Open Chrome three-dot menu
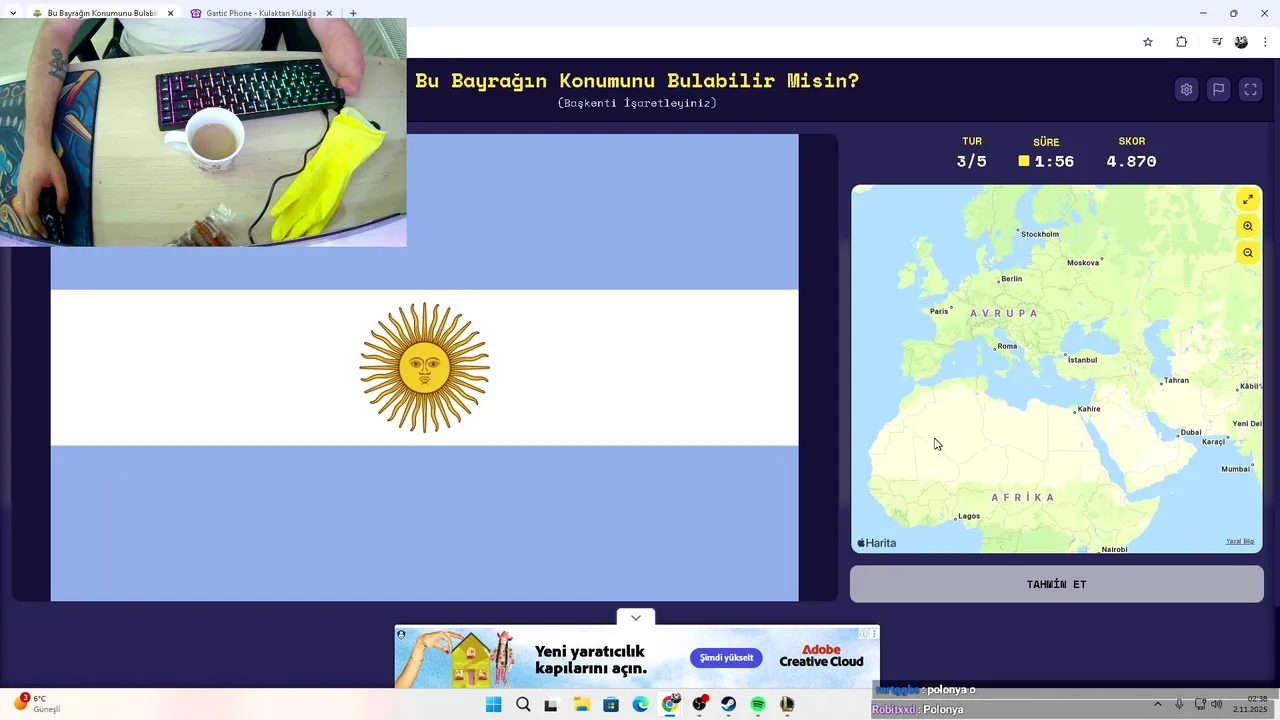1280x720 pixels. pyautogui.click(x=1265, y=42)
